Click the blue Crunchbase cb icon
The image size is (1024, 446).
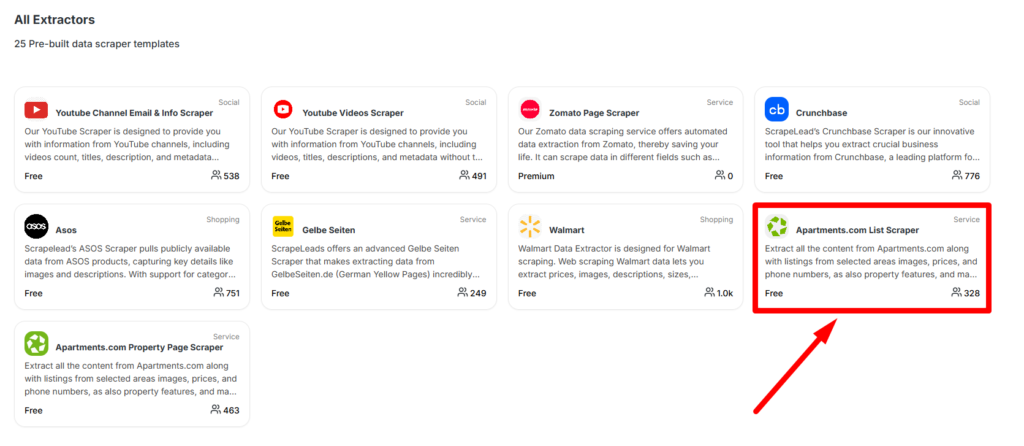tap(776, 109)
